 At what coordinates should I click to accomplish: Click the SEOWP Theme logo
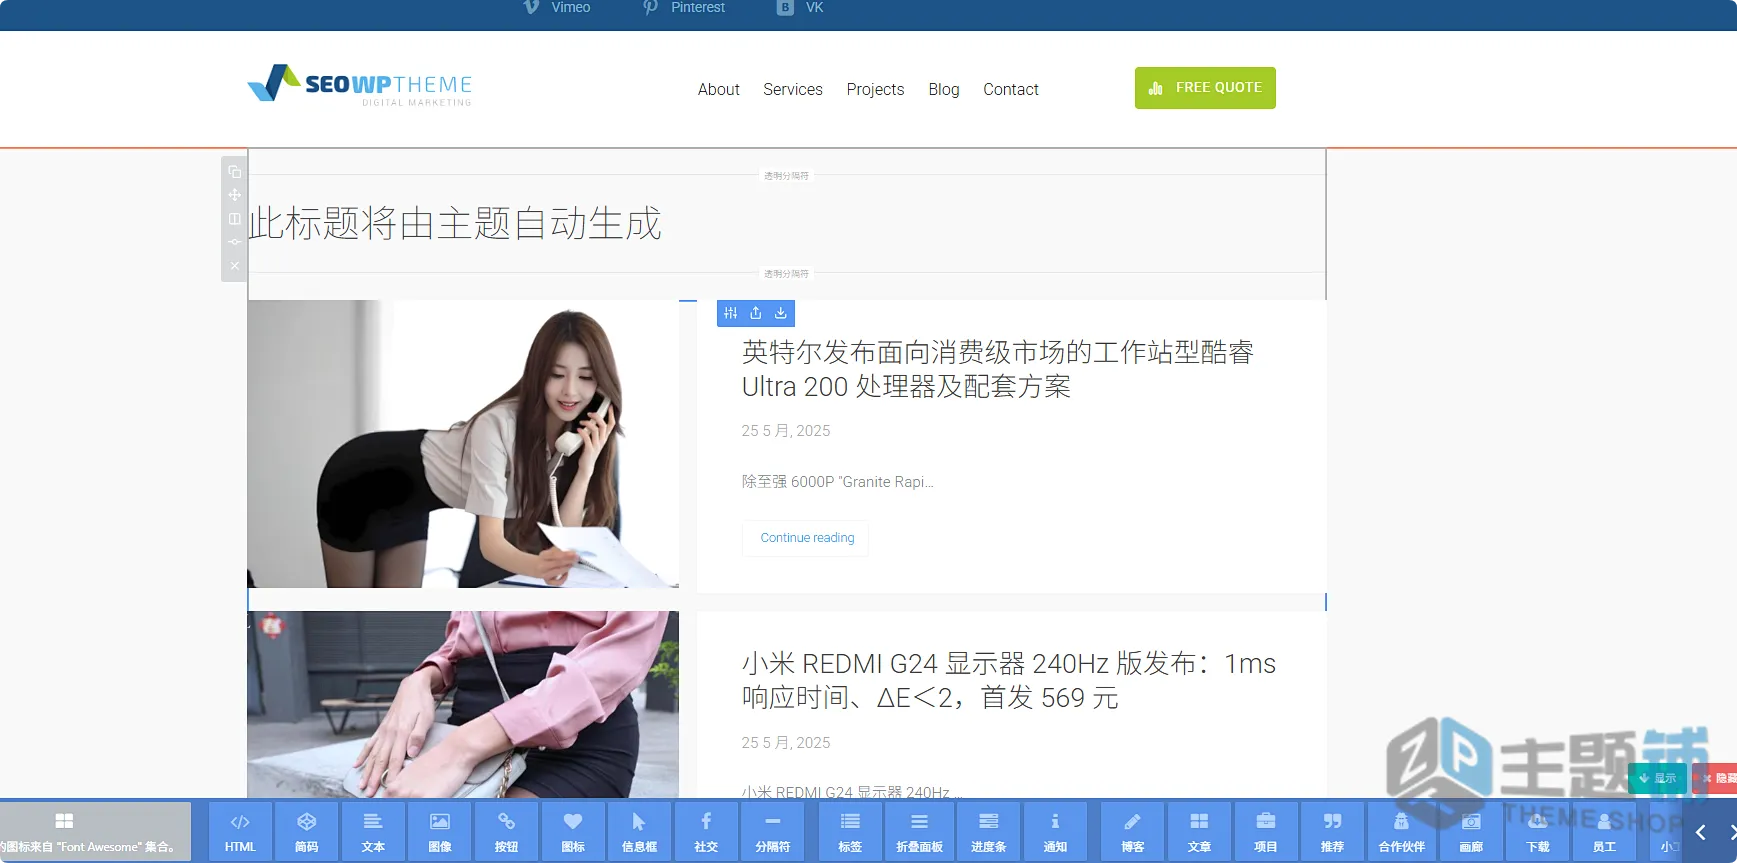pyautogui.click(x=360, y=85)
